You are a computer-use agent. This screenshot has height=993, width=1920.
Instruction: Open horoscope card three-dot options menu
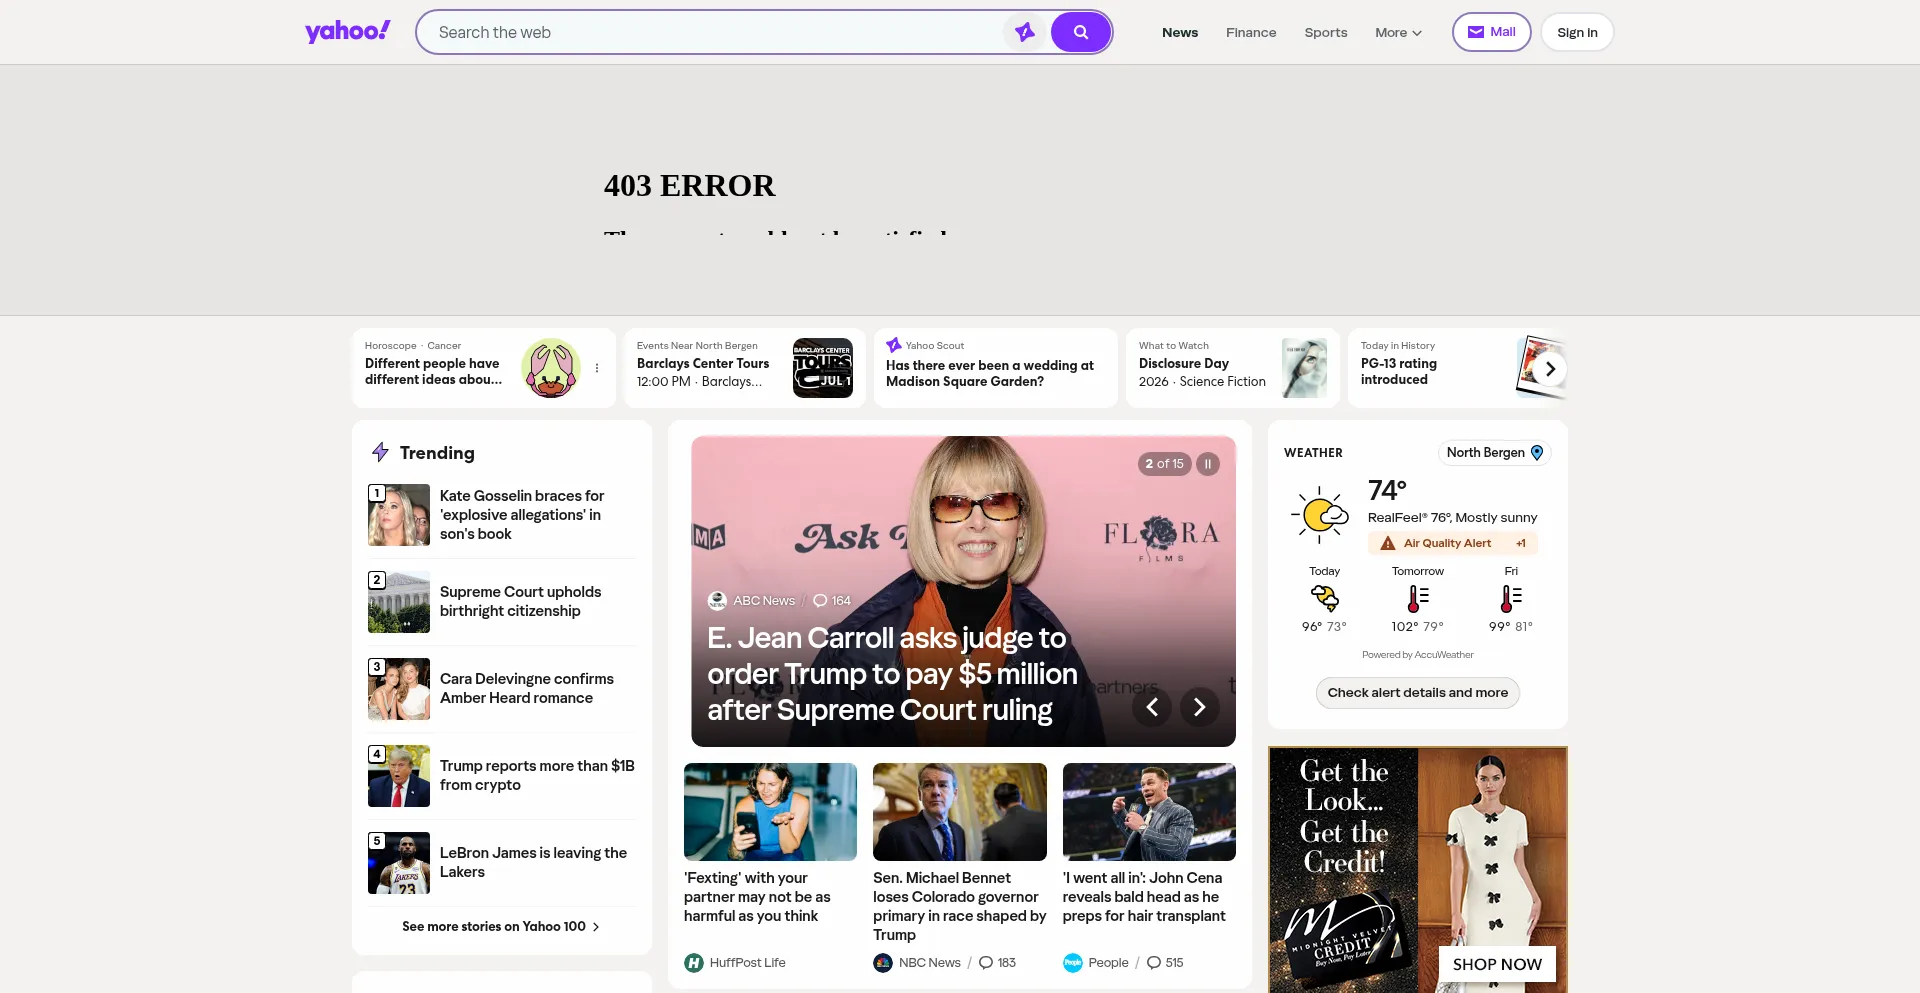click(x=597, y=368)
